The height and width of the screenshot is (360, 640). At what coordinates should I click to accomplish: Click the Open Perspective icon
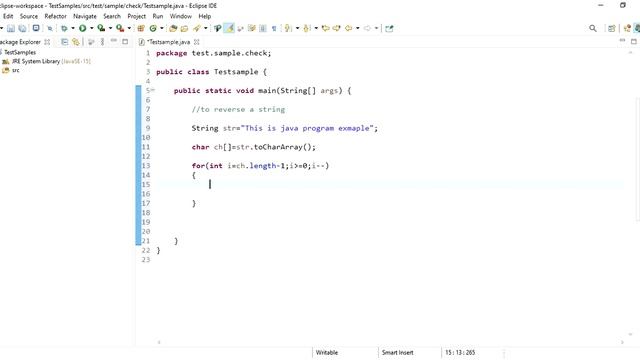pos(611,28)
